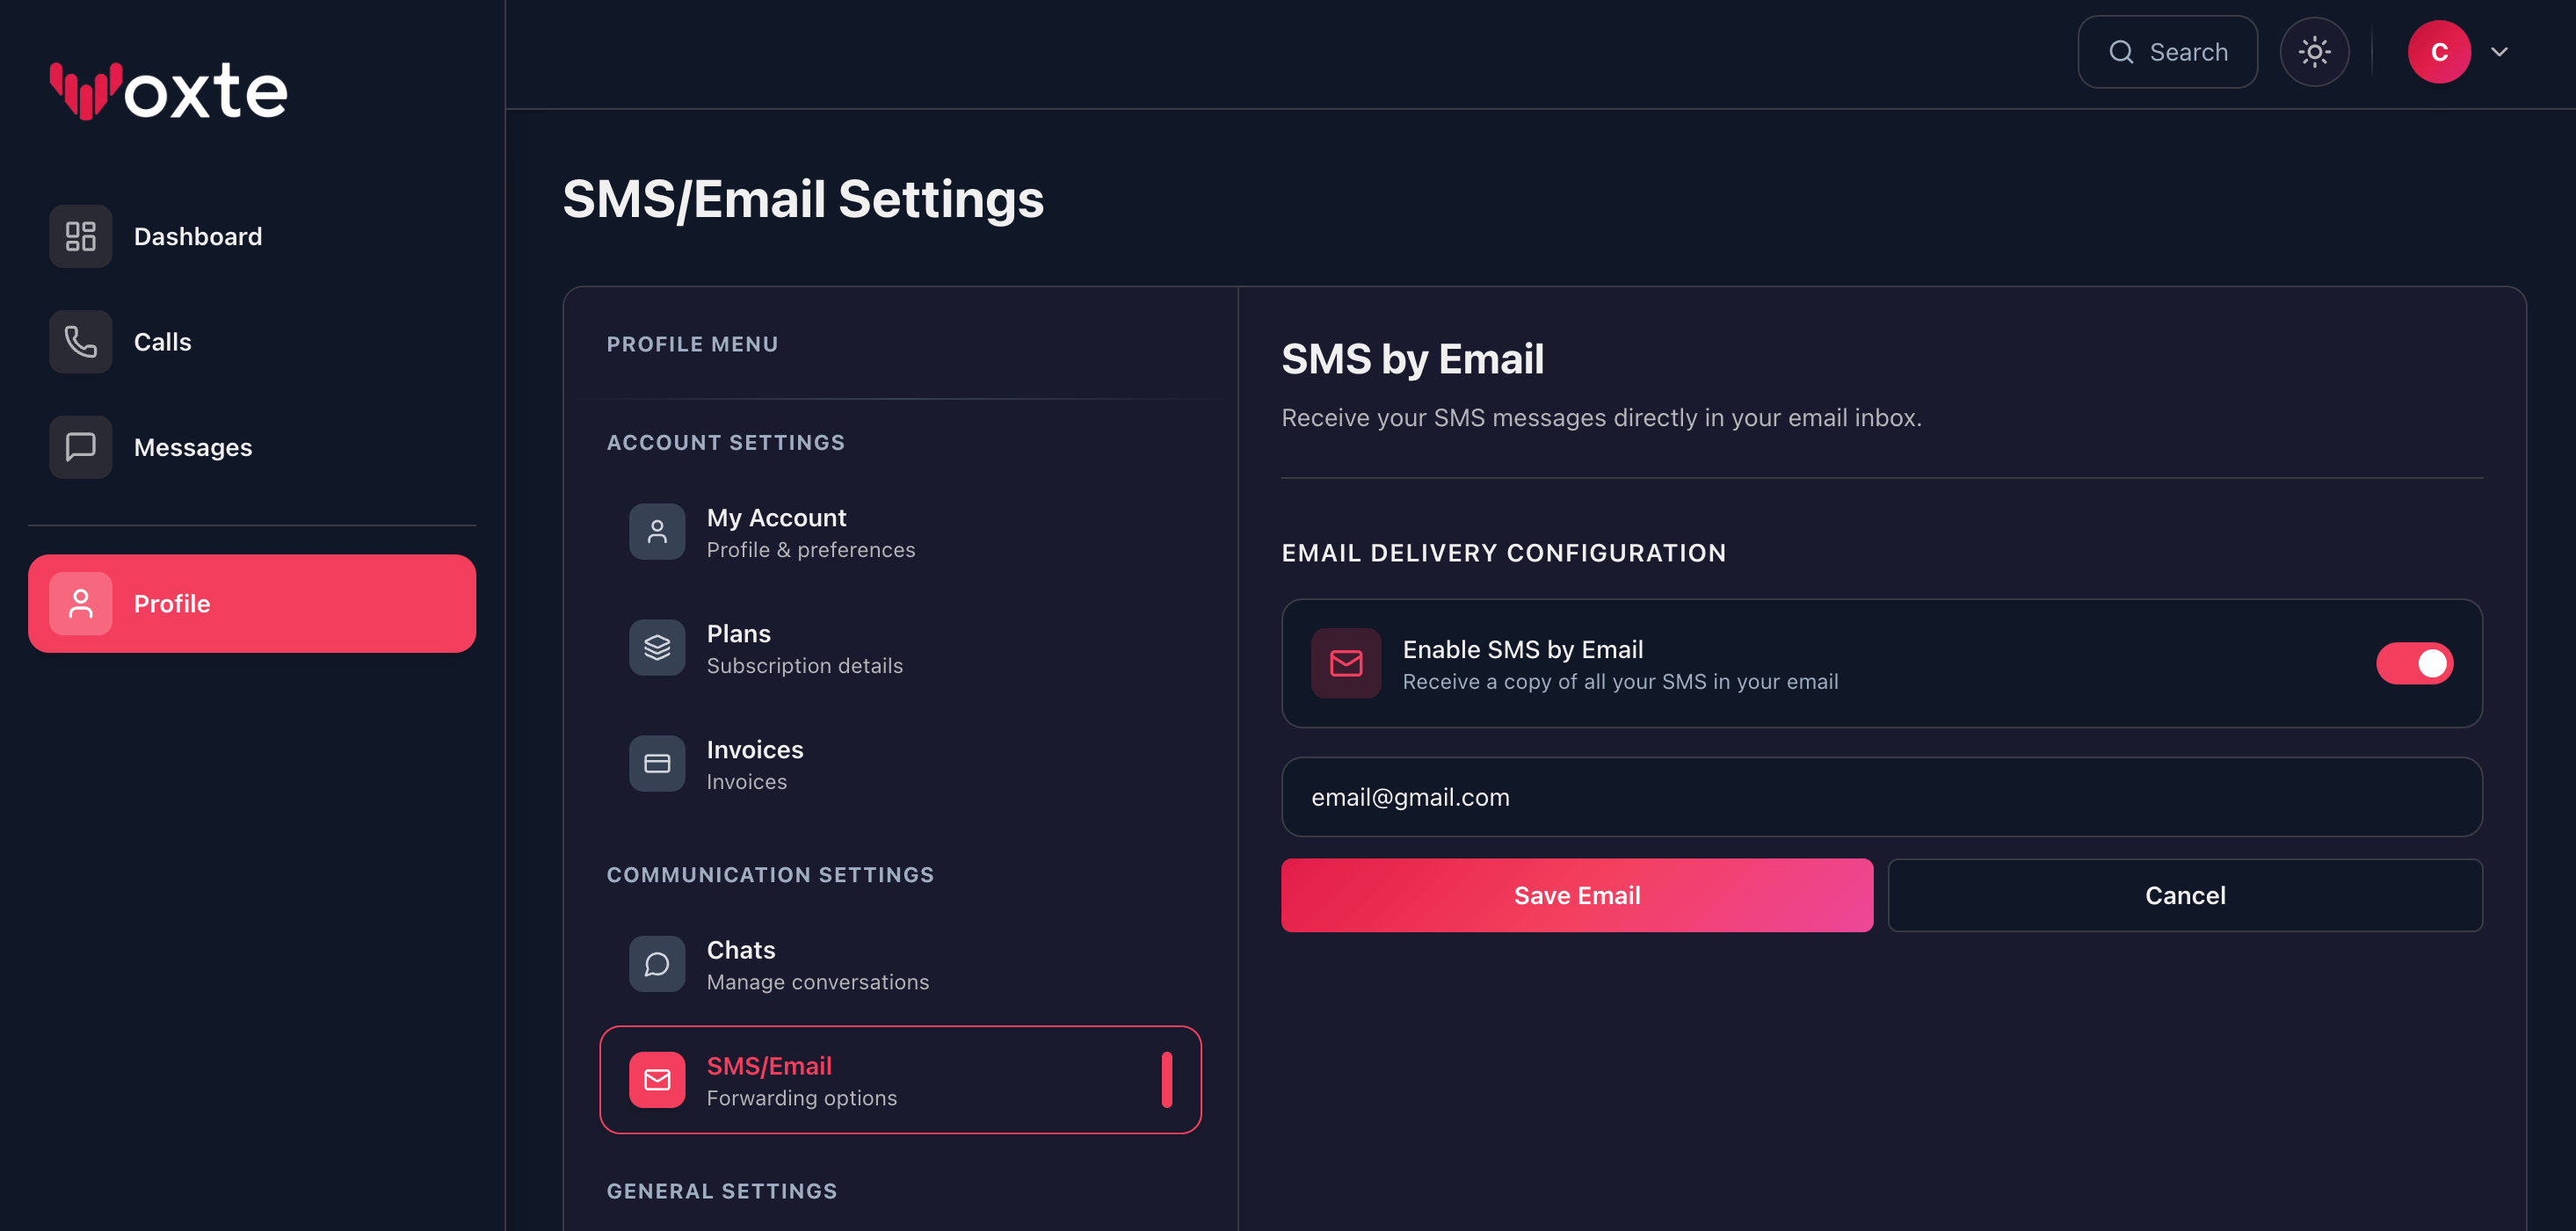Toggle the light/dark theme brightness icon
This screenshot has width=2576, height=1231.
[2314, 51]
